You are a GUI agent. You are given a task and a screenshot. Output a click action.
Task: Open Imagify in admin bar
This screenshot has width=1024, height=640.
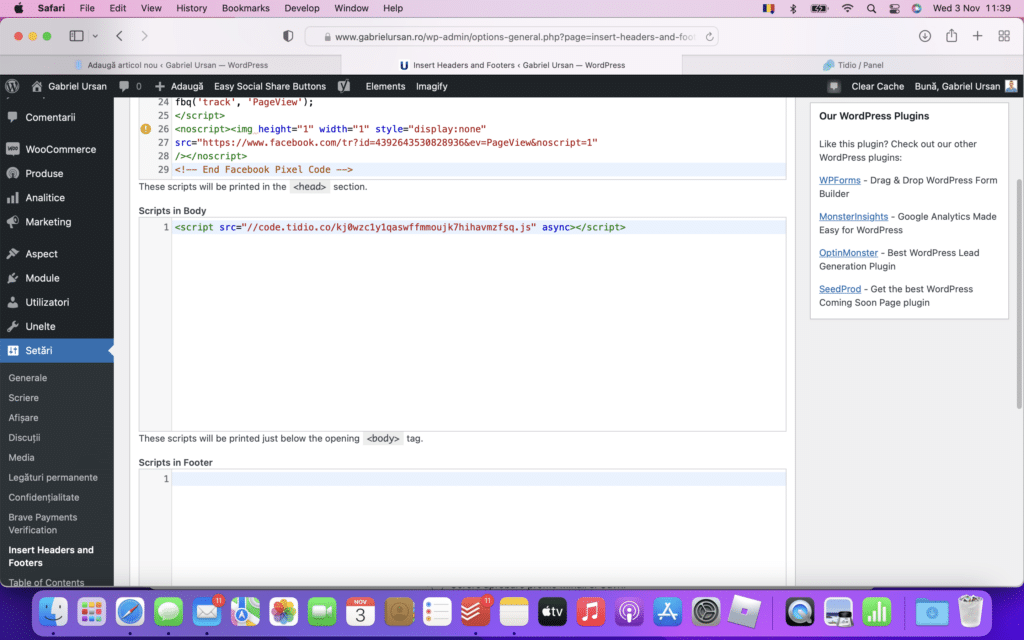tap(432, 86)
